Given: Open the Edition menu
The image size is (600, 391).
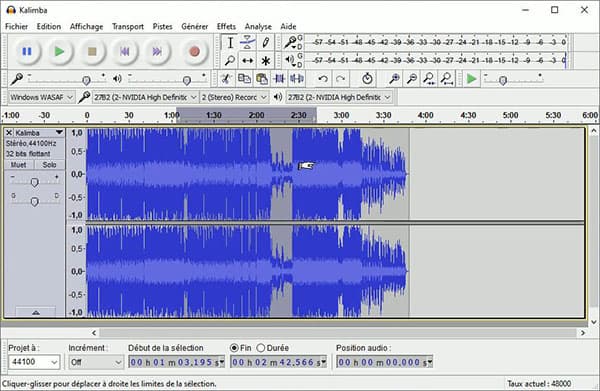Looking at the screenshot, I should click(x=49, y=26).
